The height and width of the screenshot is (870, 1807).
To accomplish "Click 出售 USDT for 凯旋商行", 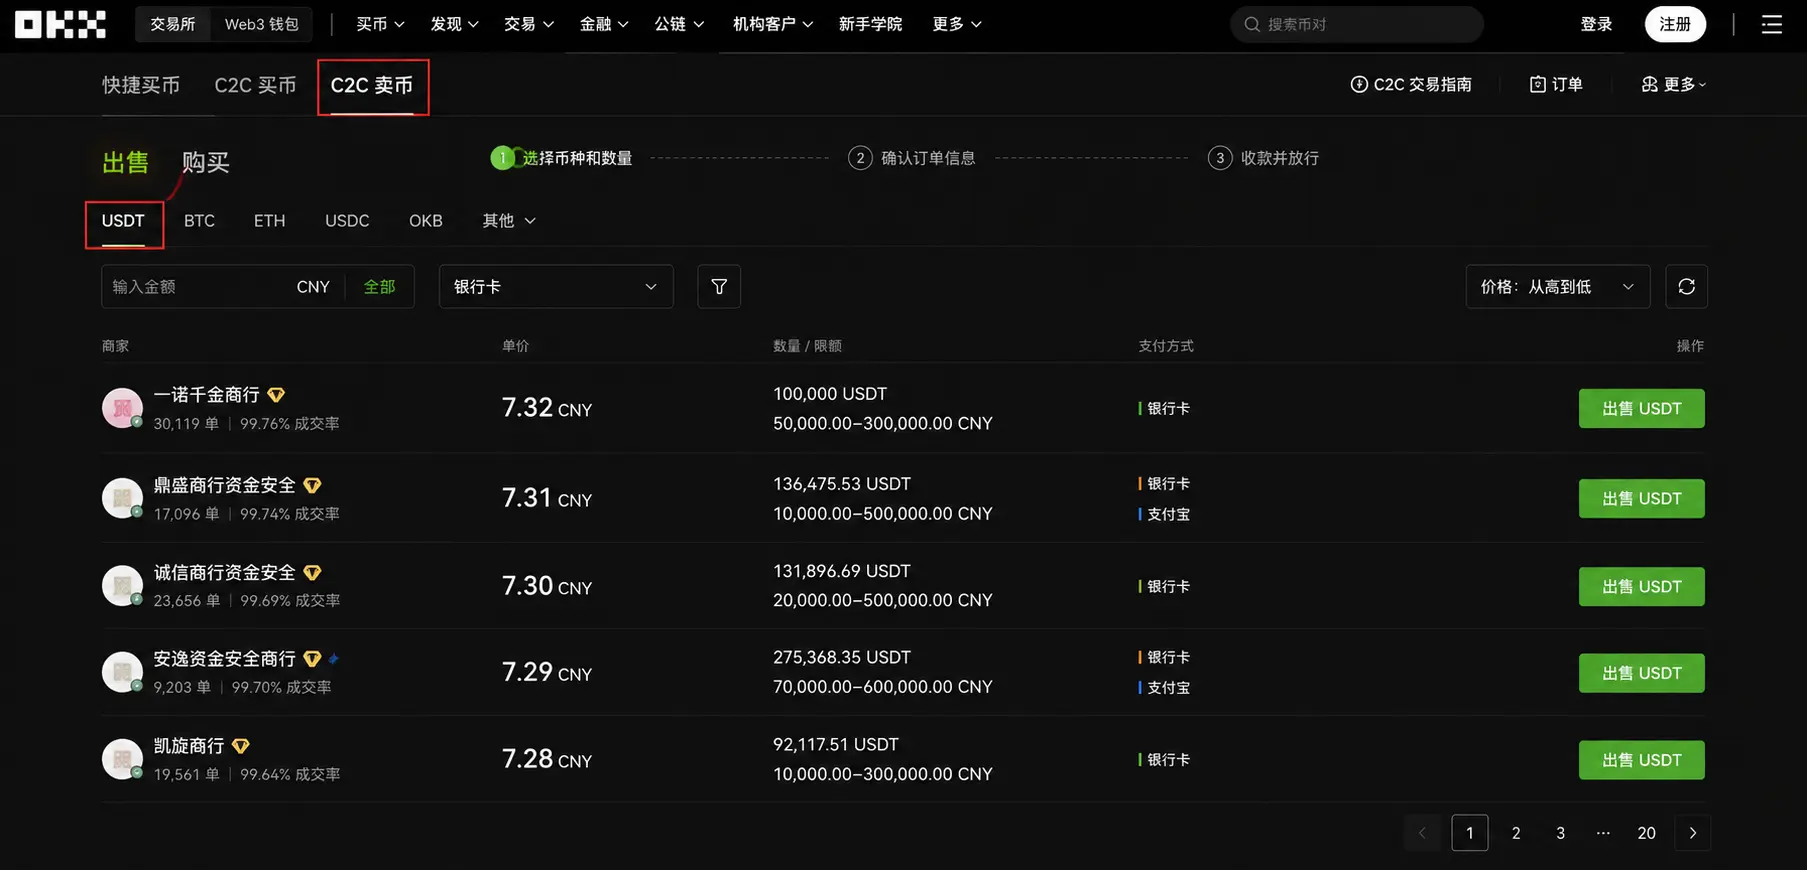I will 1641,760.
